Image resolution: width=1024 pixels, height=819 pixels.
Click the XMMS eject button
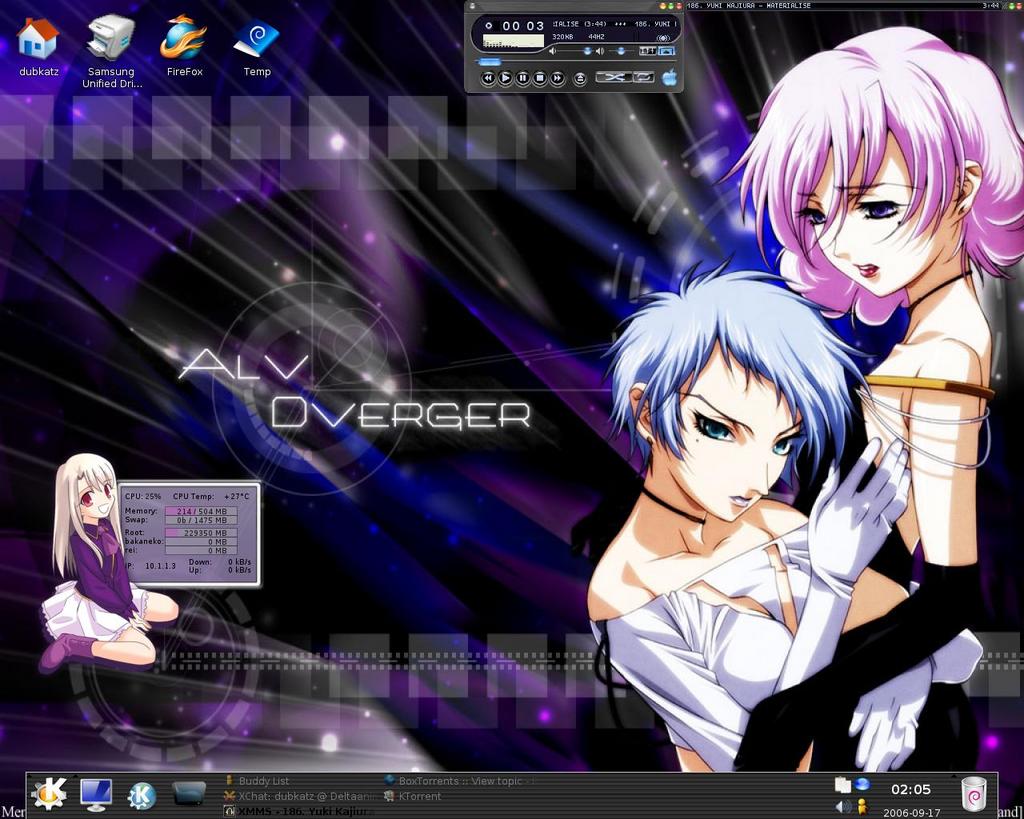[x=580, y=78]
